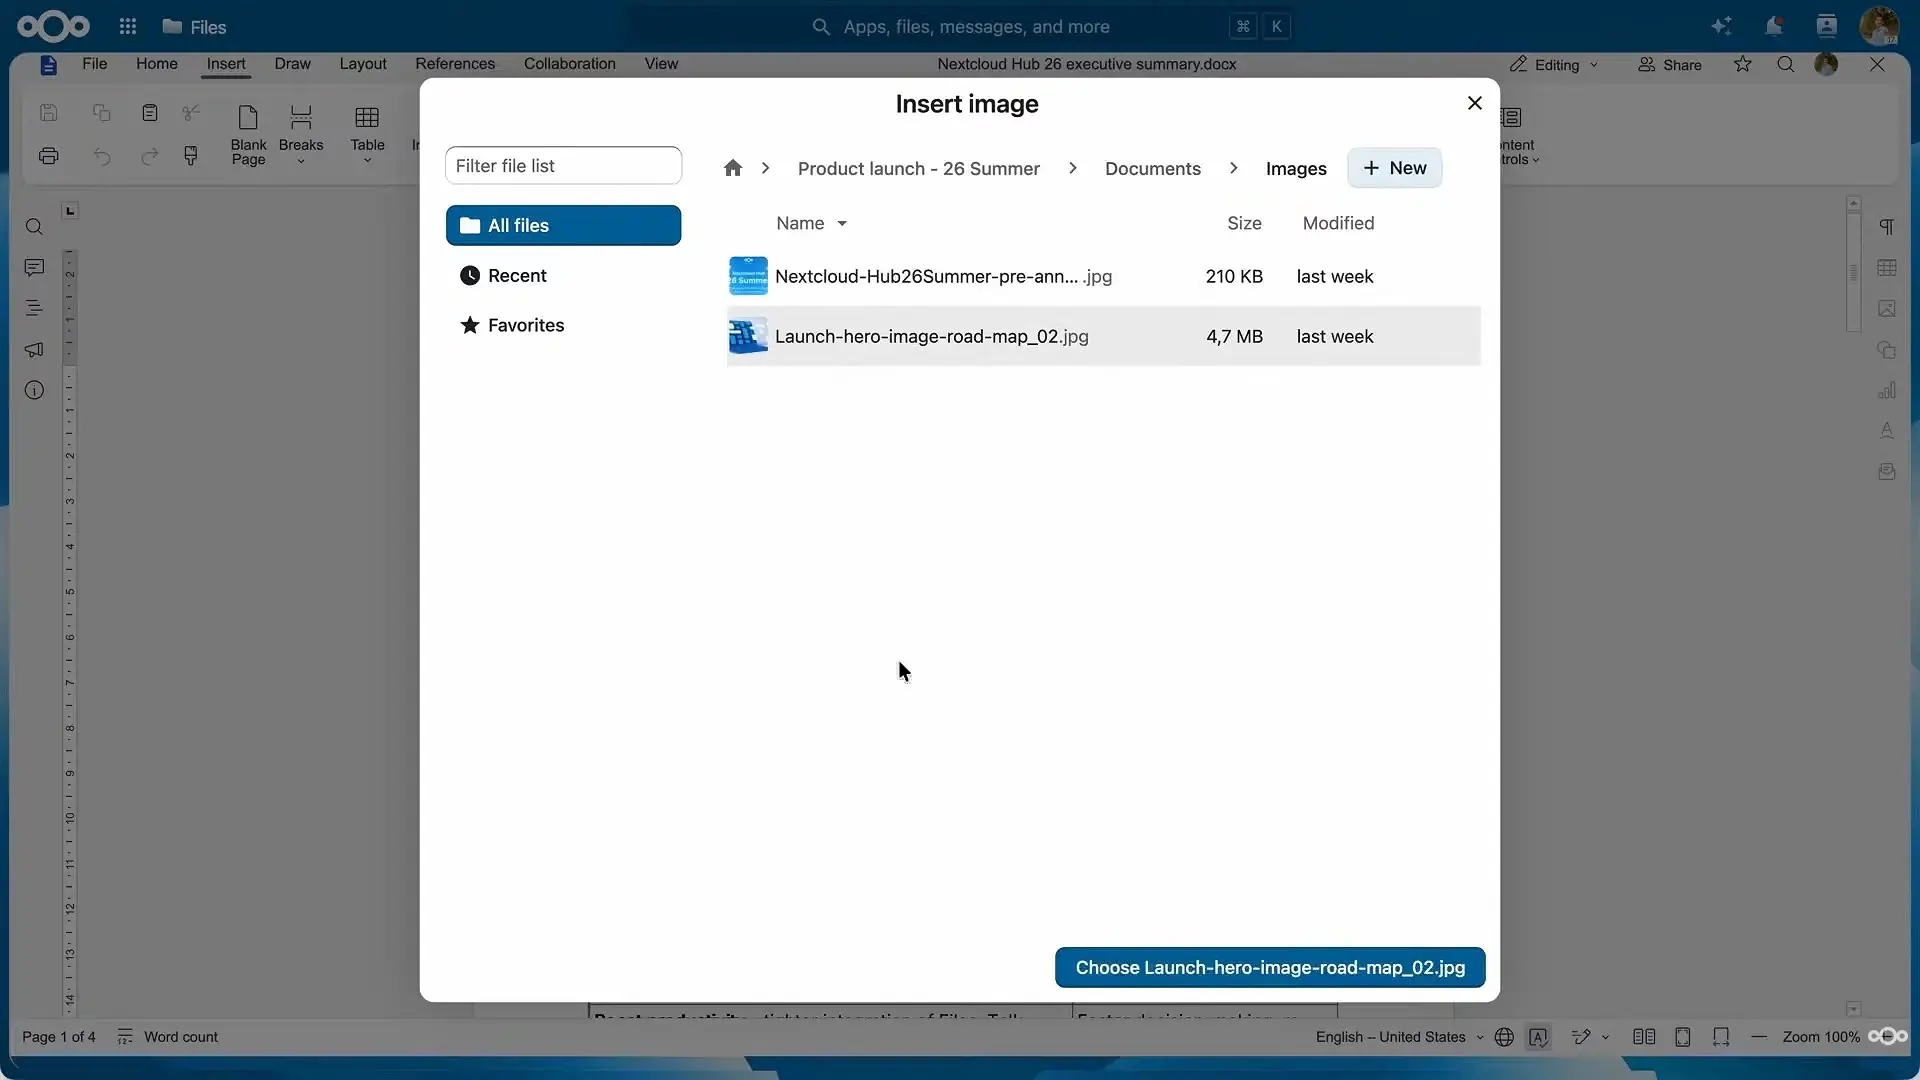Switch to the Layout tab
1920x1080 pixels.
coord(363,64)
